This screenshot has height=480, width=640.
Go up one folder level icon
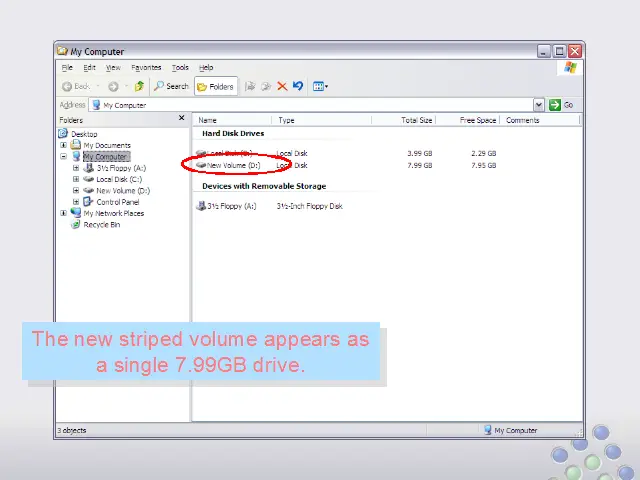point(139,86)
